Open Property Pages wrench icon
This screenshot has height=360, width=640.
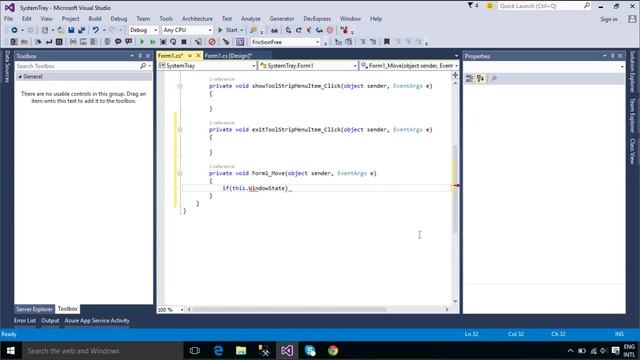pos(494,78)
